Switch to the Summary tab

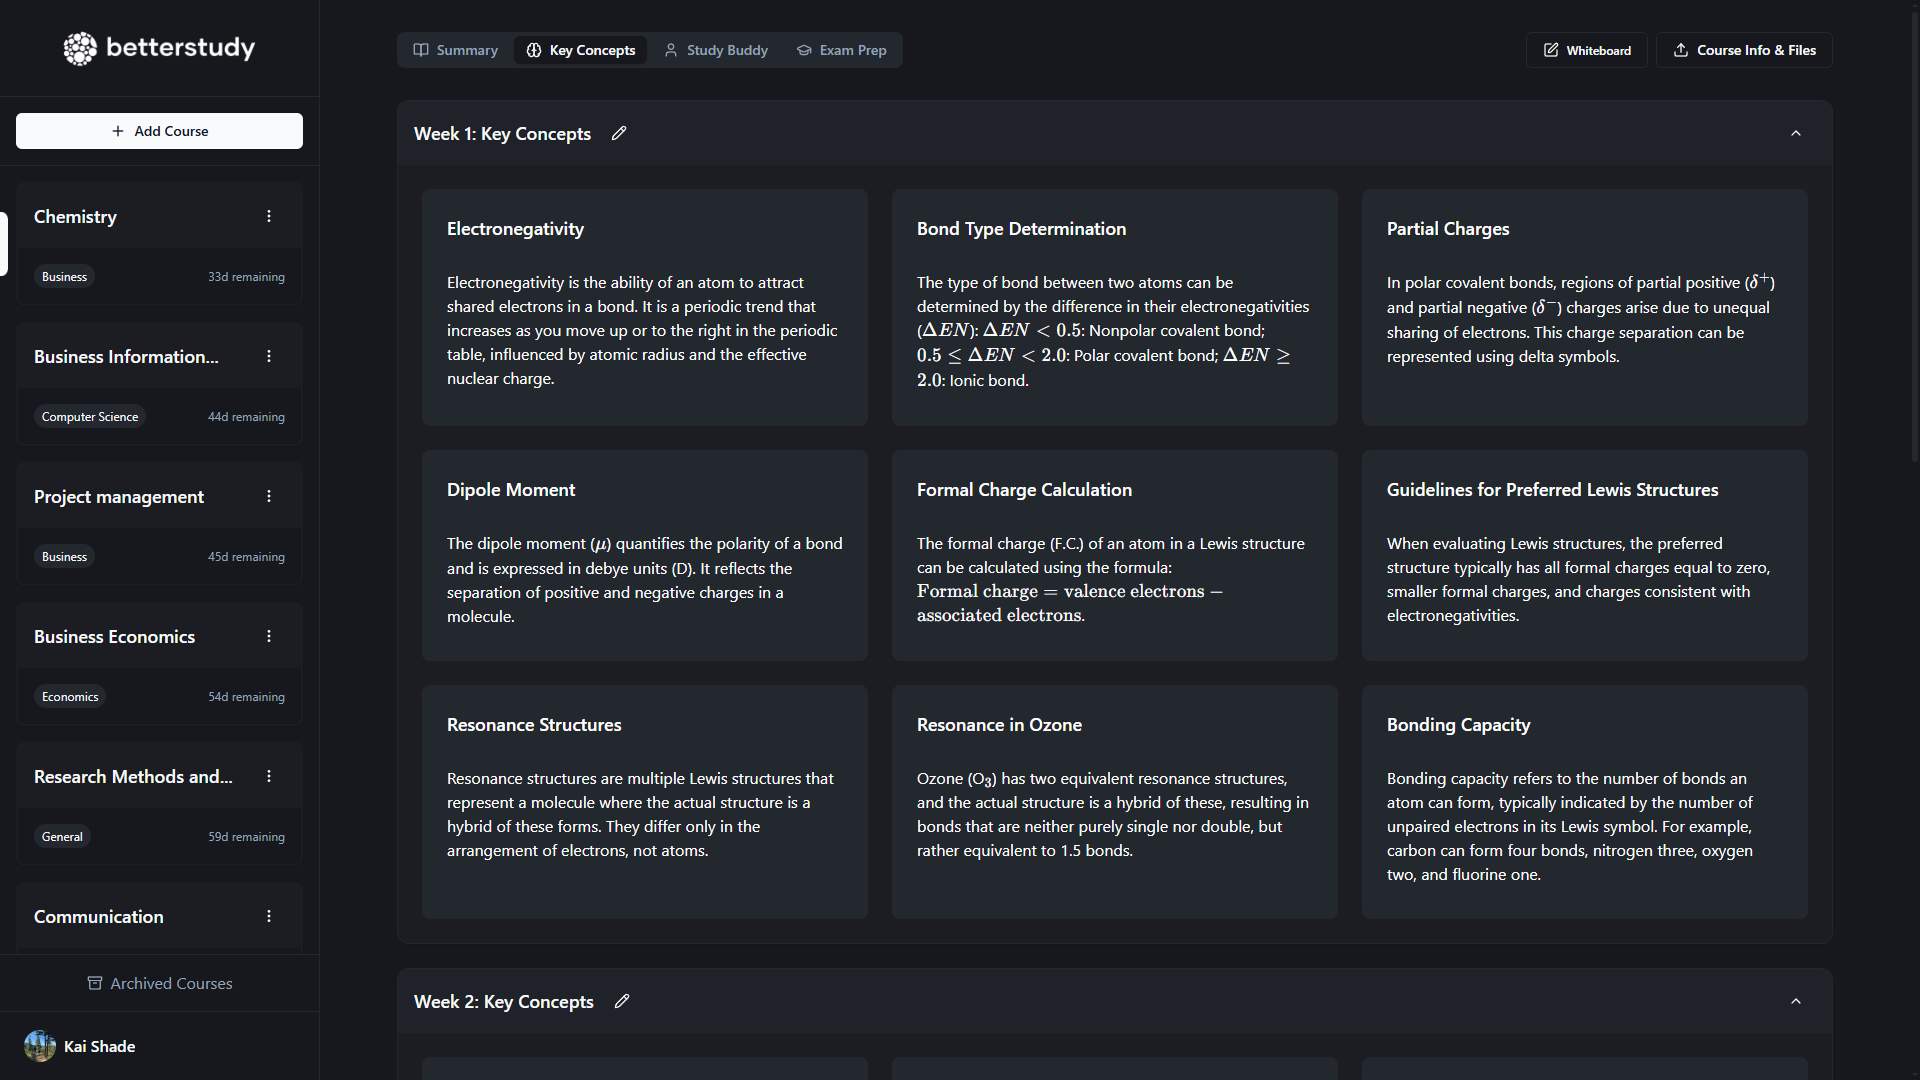tap(456, 50)
